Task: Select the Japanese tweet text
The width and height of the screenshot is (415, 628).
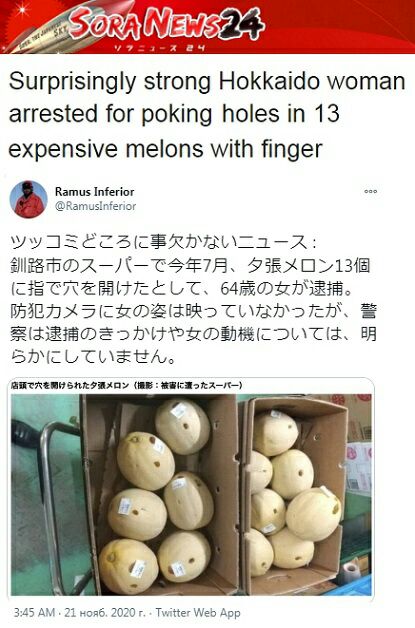Action: click(193, 299)
